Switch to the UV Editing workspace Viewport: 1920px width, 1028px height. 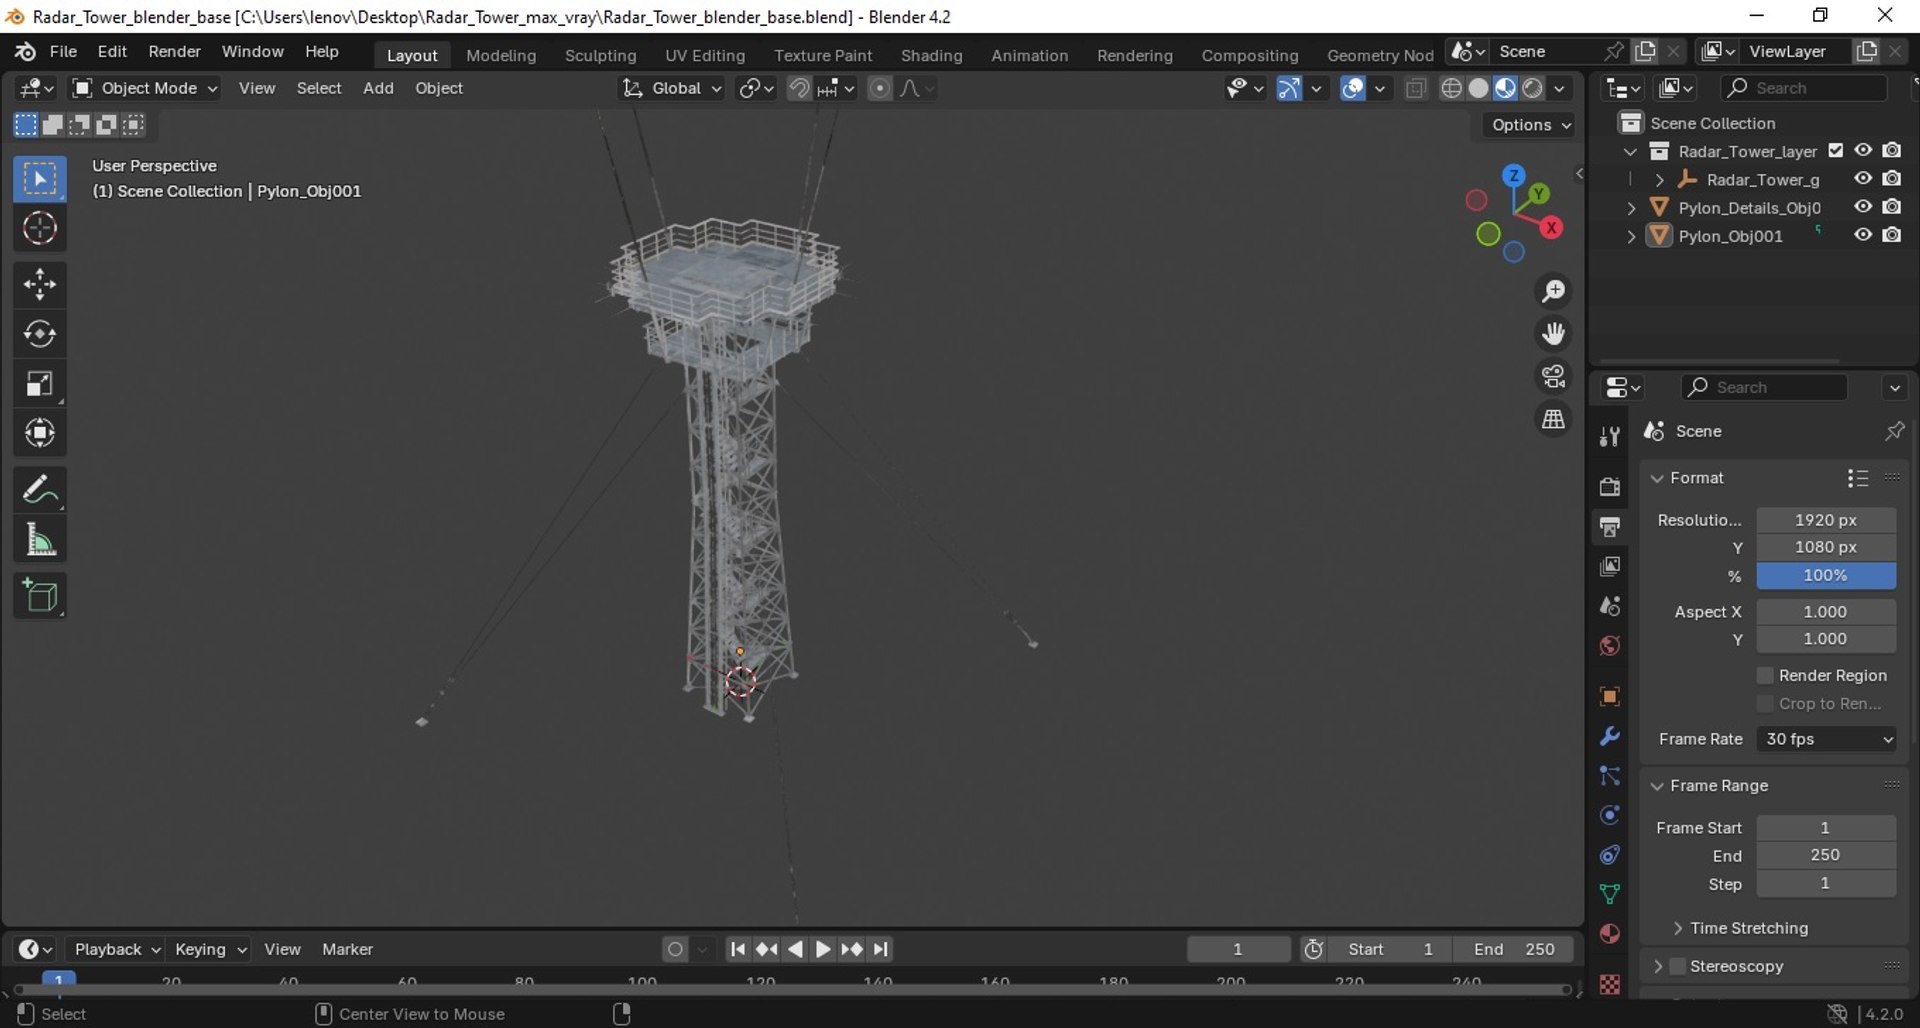pyautogui.click(x=705, y=55)
